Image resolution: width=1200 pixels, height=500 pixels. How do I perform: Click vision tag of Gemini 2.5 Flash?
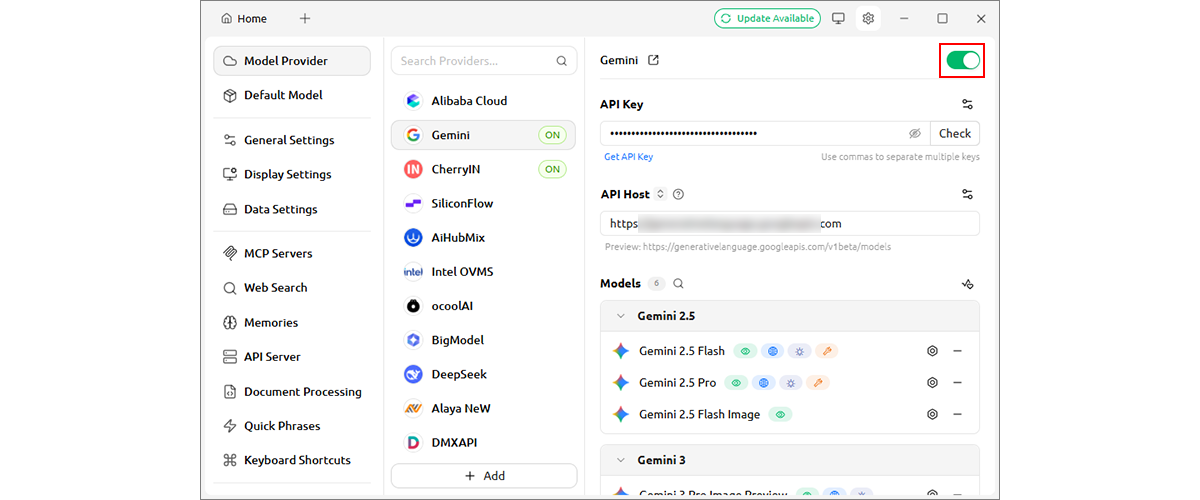tap(744, 351)
